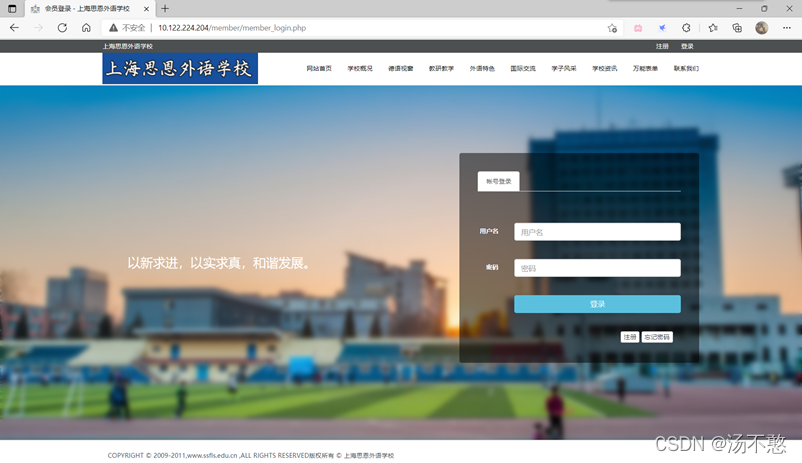802x463 pixels.
Task: Go back using the browser back arrow
Action: (x=14, y=28)
